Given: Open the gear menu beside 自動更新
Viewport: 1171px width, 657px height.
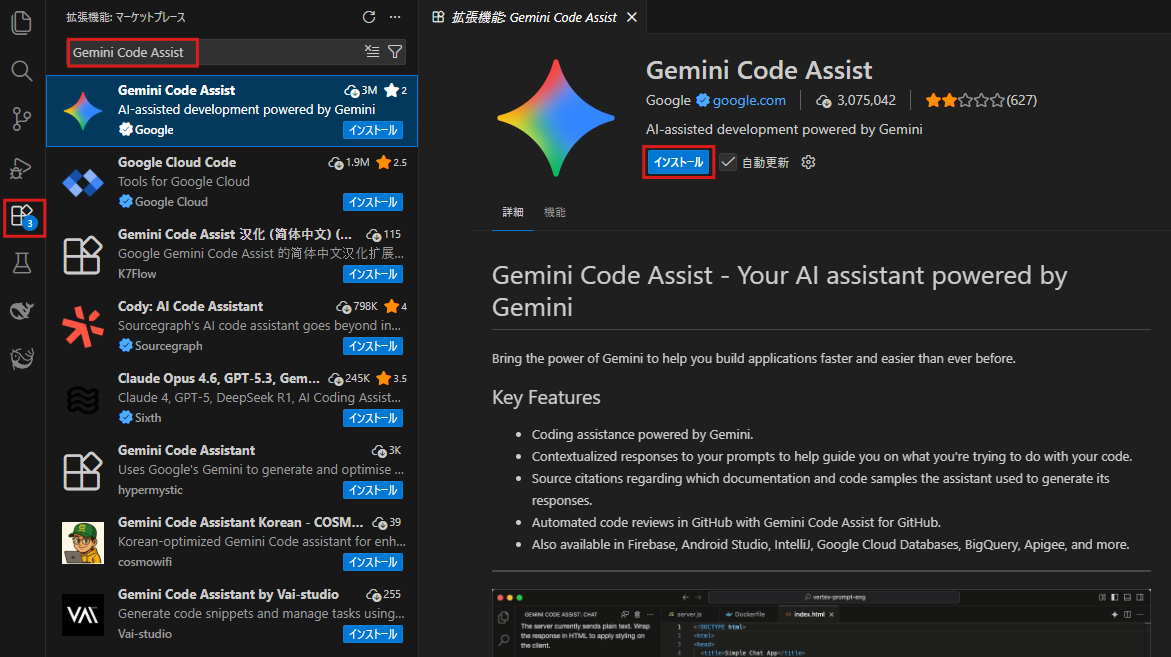Looking at the screenshot, I should click(x=808, y=162).
